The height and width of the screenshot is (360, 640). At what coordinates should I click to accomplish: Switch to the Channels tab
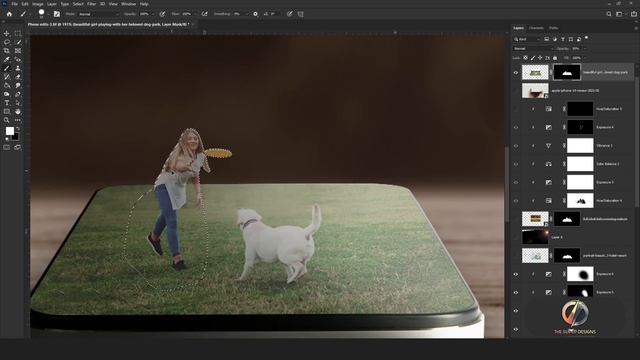[x=536, y=28]
